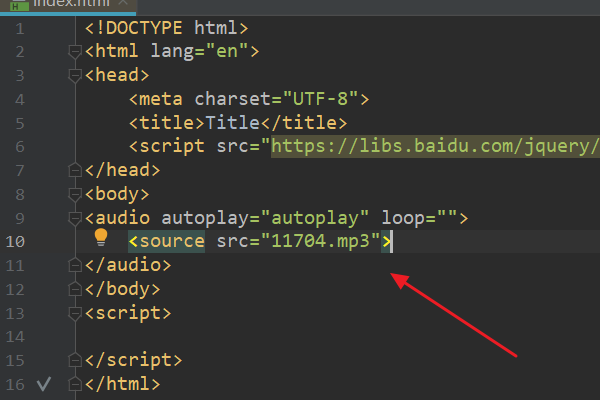Click line number 10 in the gutter
The image size is (600, 400).
[x=20, y=242]
